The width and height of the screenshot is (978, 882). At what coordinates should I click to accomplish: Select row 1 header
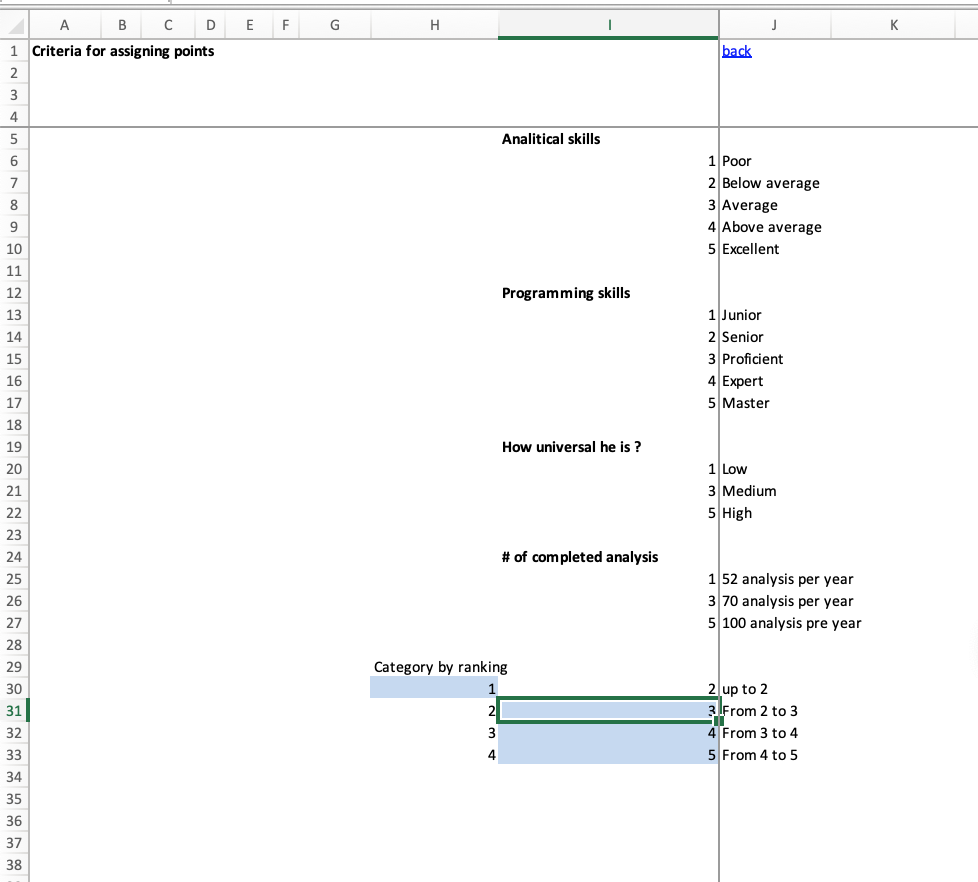click(x=14, y=51)
